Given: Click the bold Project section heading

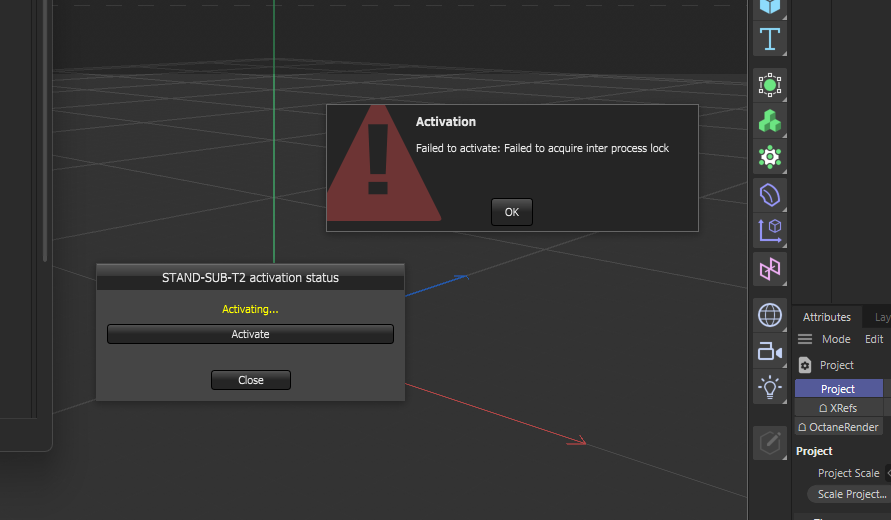Looking at the screenshot, I should (814, 451).
